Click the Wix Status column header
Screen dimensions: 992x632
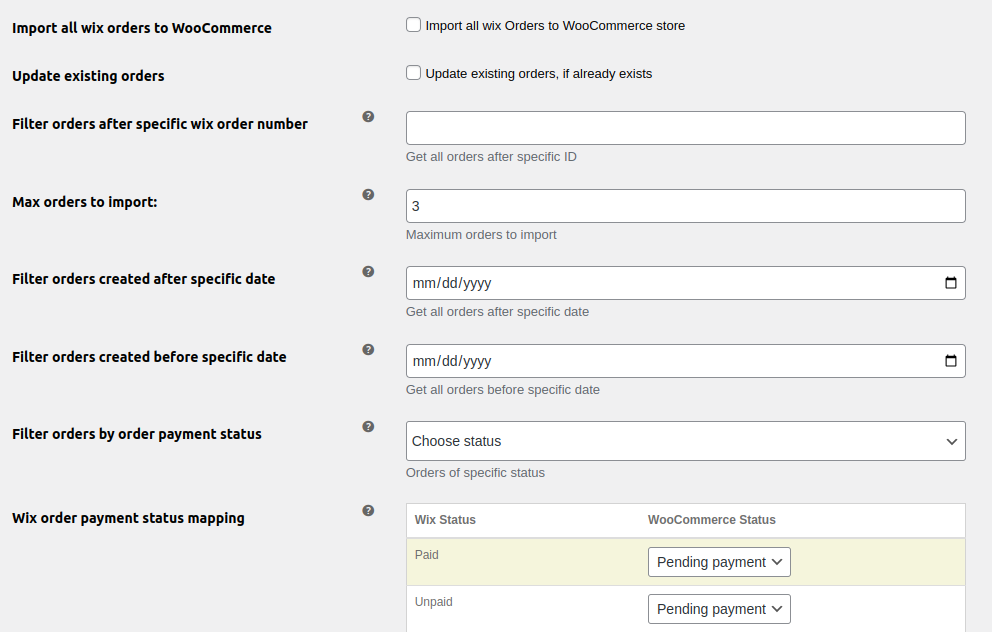click(x=445, y=520)
